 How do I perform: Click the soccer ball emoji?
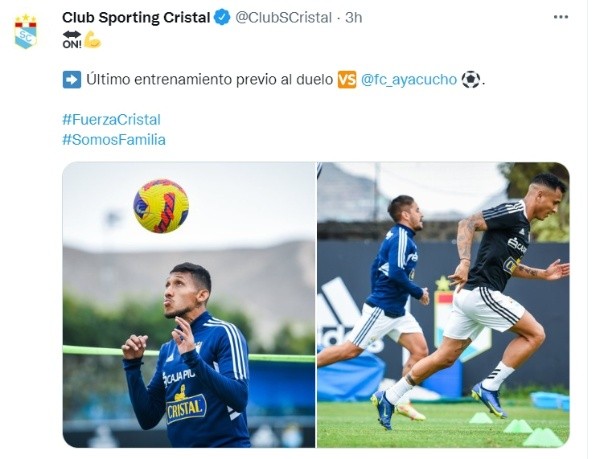click(x=471, y=80)
